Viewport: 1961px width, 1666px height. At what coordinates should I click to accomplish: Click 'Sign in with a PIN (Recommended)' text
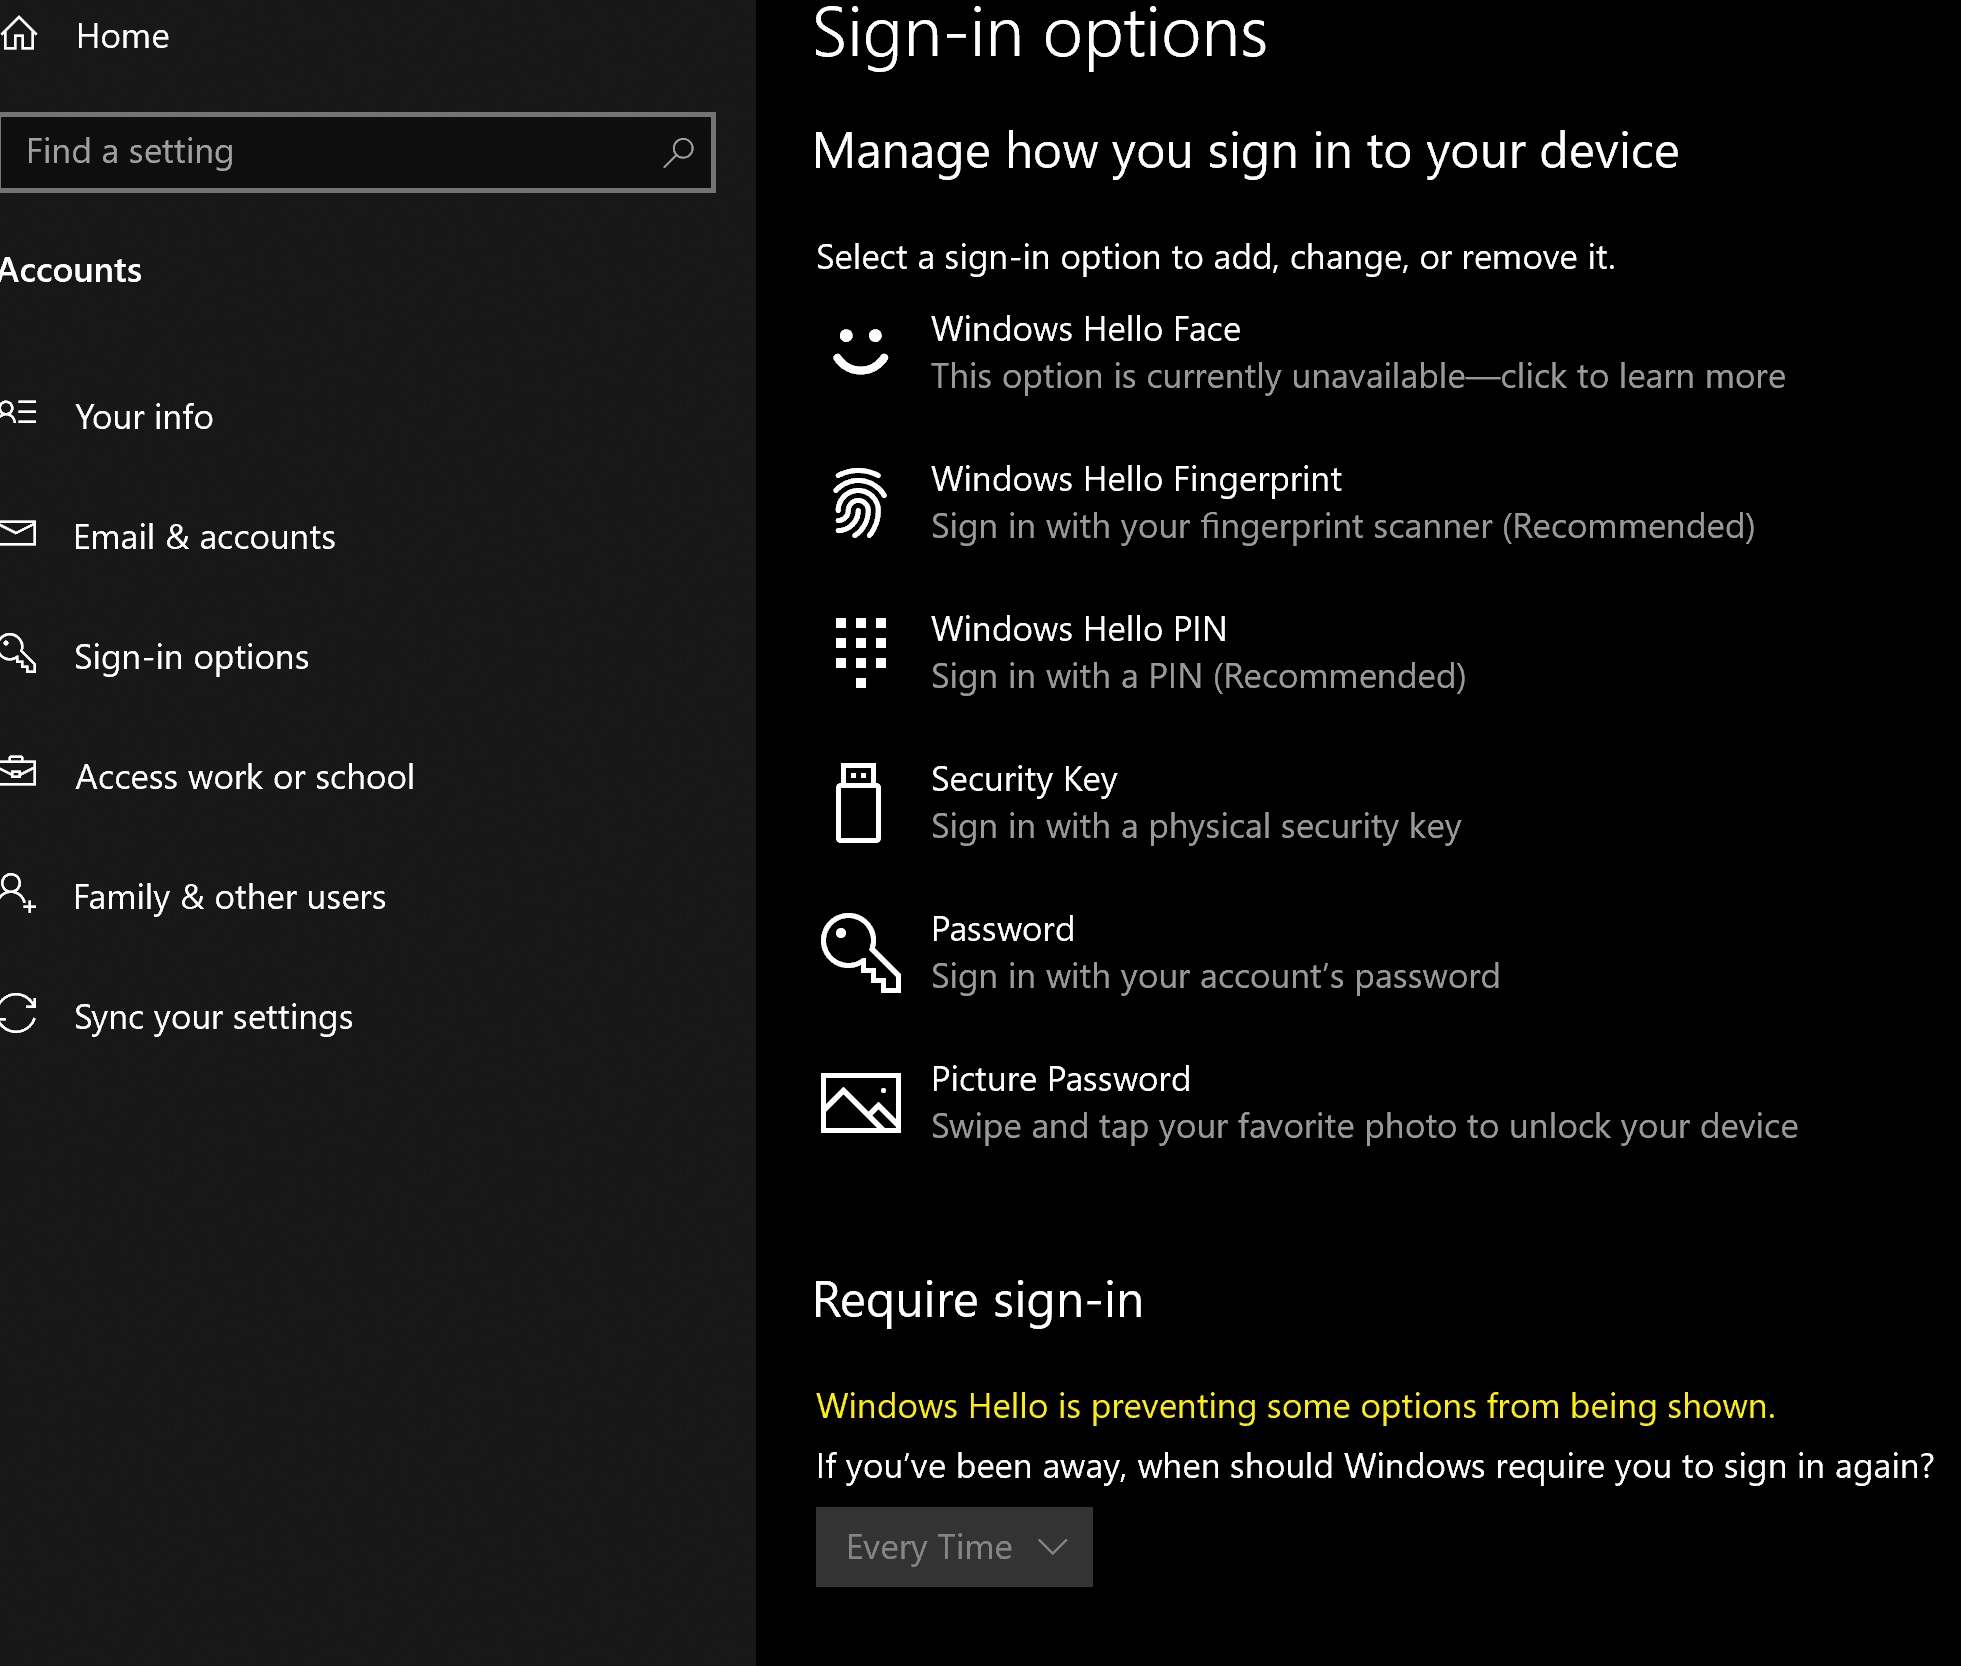(x=1198, y=677)
